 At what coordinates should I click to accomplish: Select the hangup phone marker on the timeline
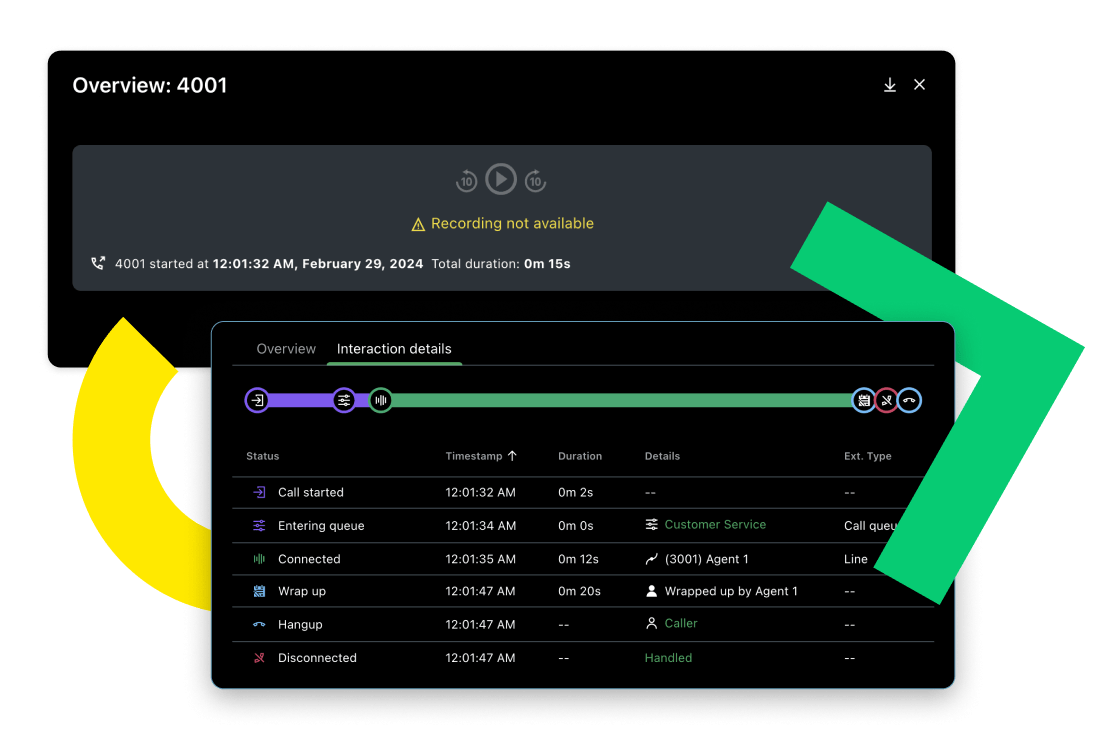click(x=909, y=401)
